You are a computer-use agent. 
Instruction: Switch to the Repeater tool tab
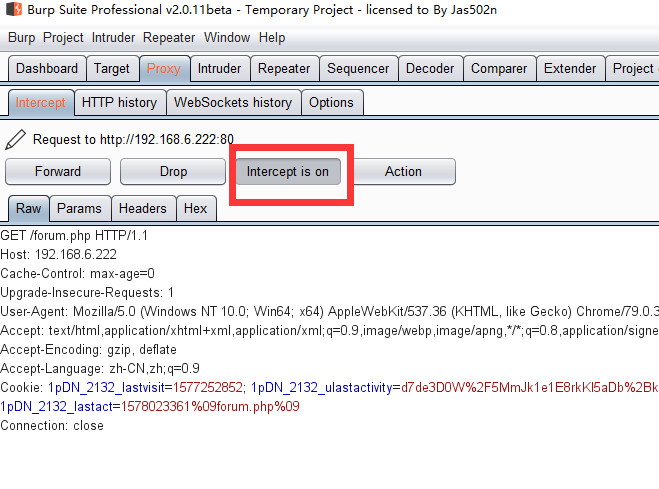(284, 68)
